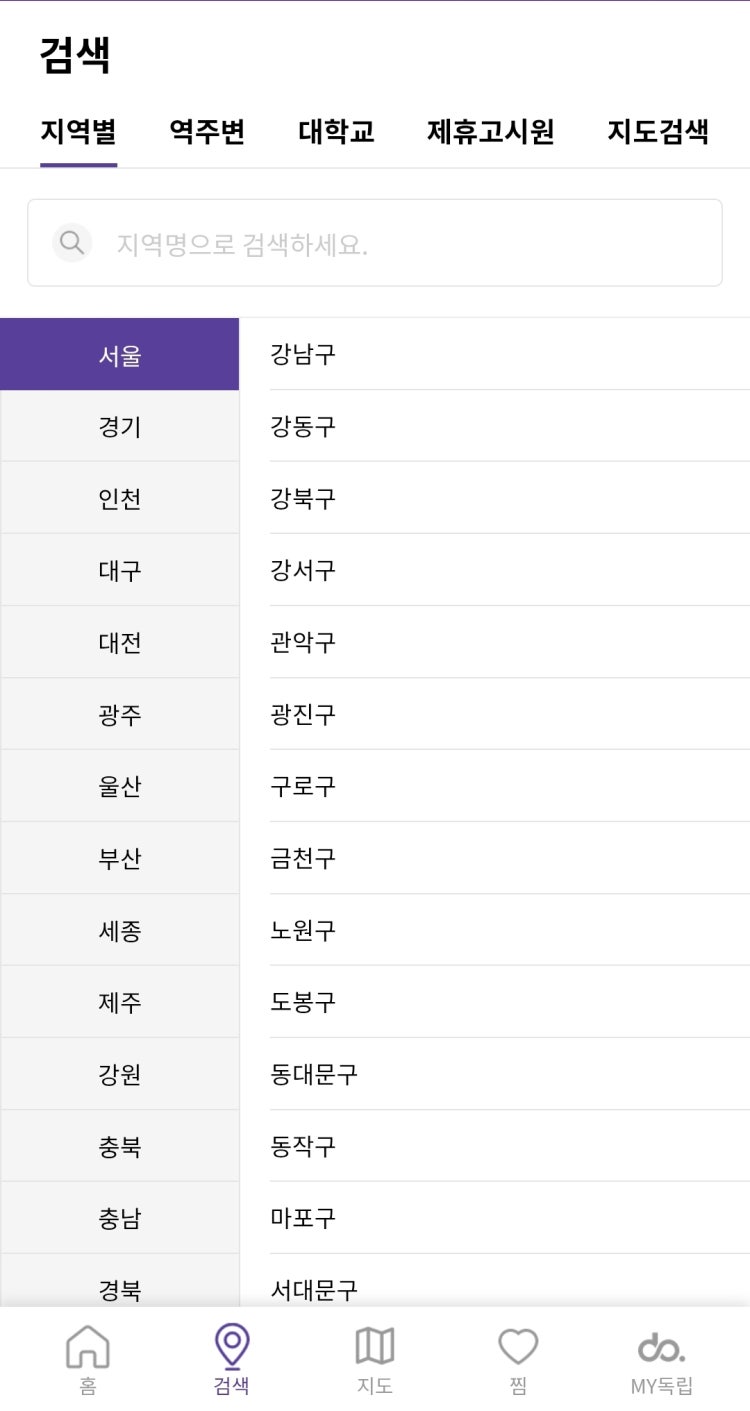This screenshot has width=750, height=1411.
Task: Switch to the 역주변 tab
Action: tap(207, 132)
